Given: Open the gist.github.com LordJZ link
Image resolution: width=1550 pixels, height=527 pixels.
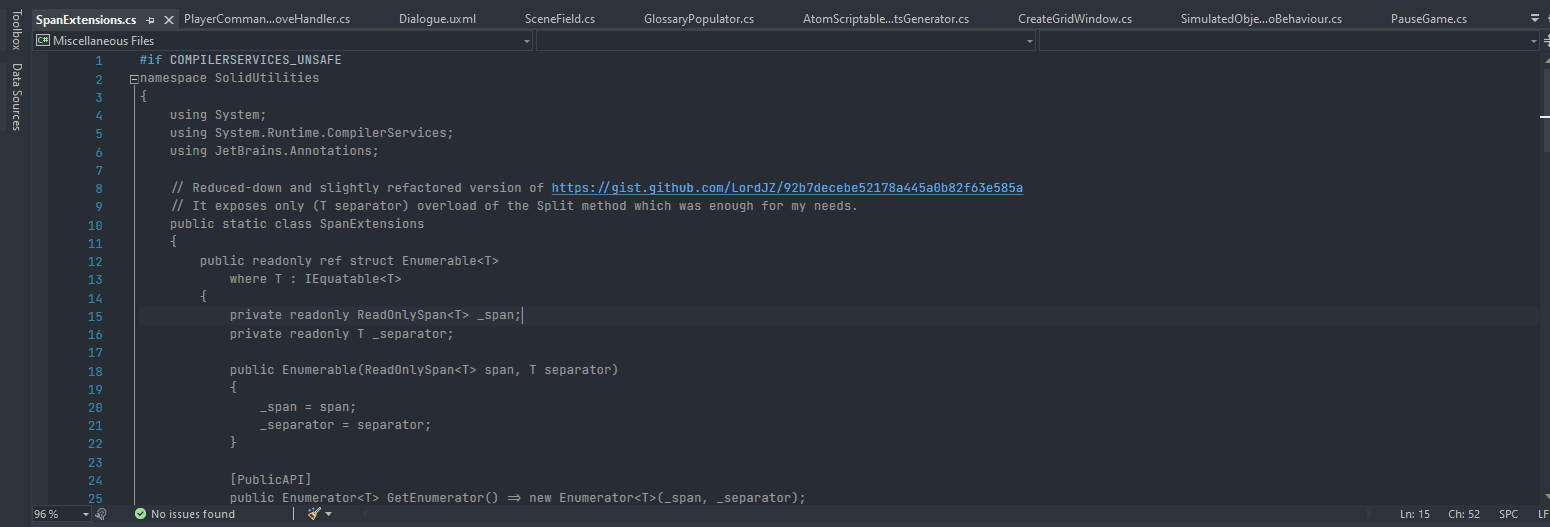Looking at the screenshot, I should pos(787,188).
